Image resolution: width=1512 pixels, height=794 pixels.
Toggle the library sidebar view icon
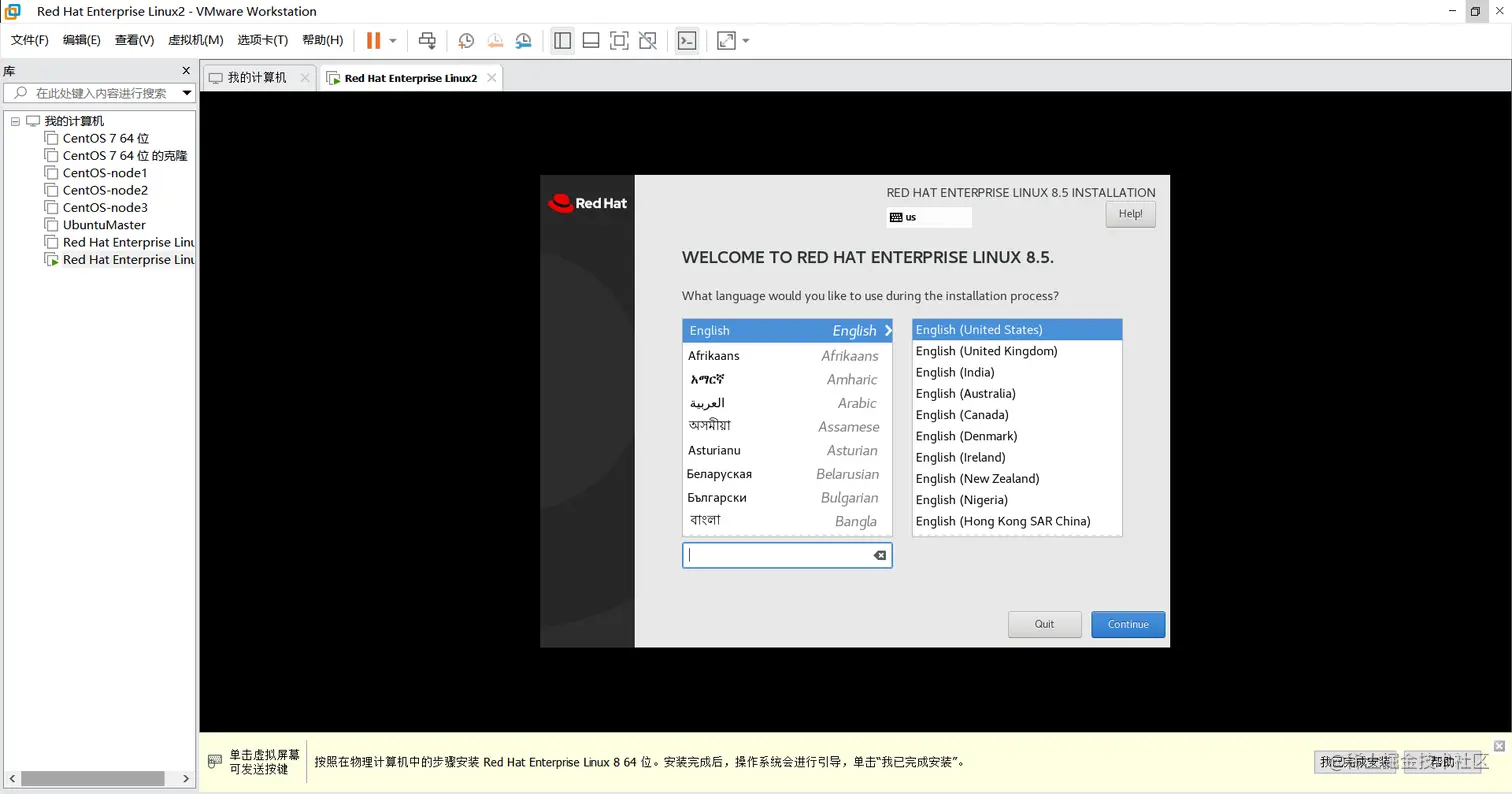562,41
